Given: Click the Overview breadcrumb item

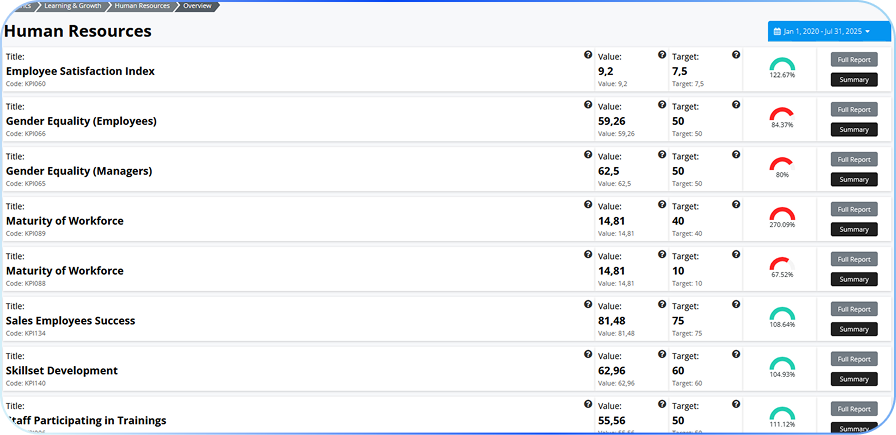Looking at the screenshot, I should (197, 6).
